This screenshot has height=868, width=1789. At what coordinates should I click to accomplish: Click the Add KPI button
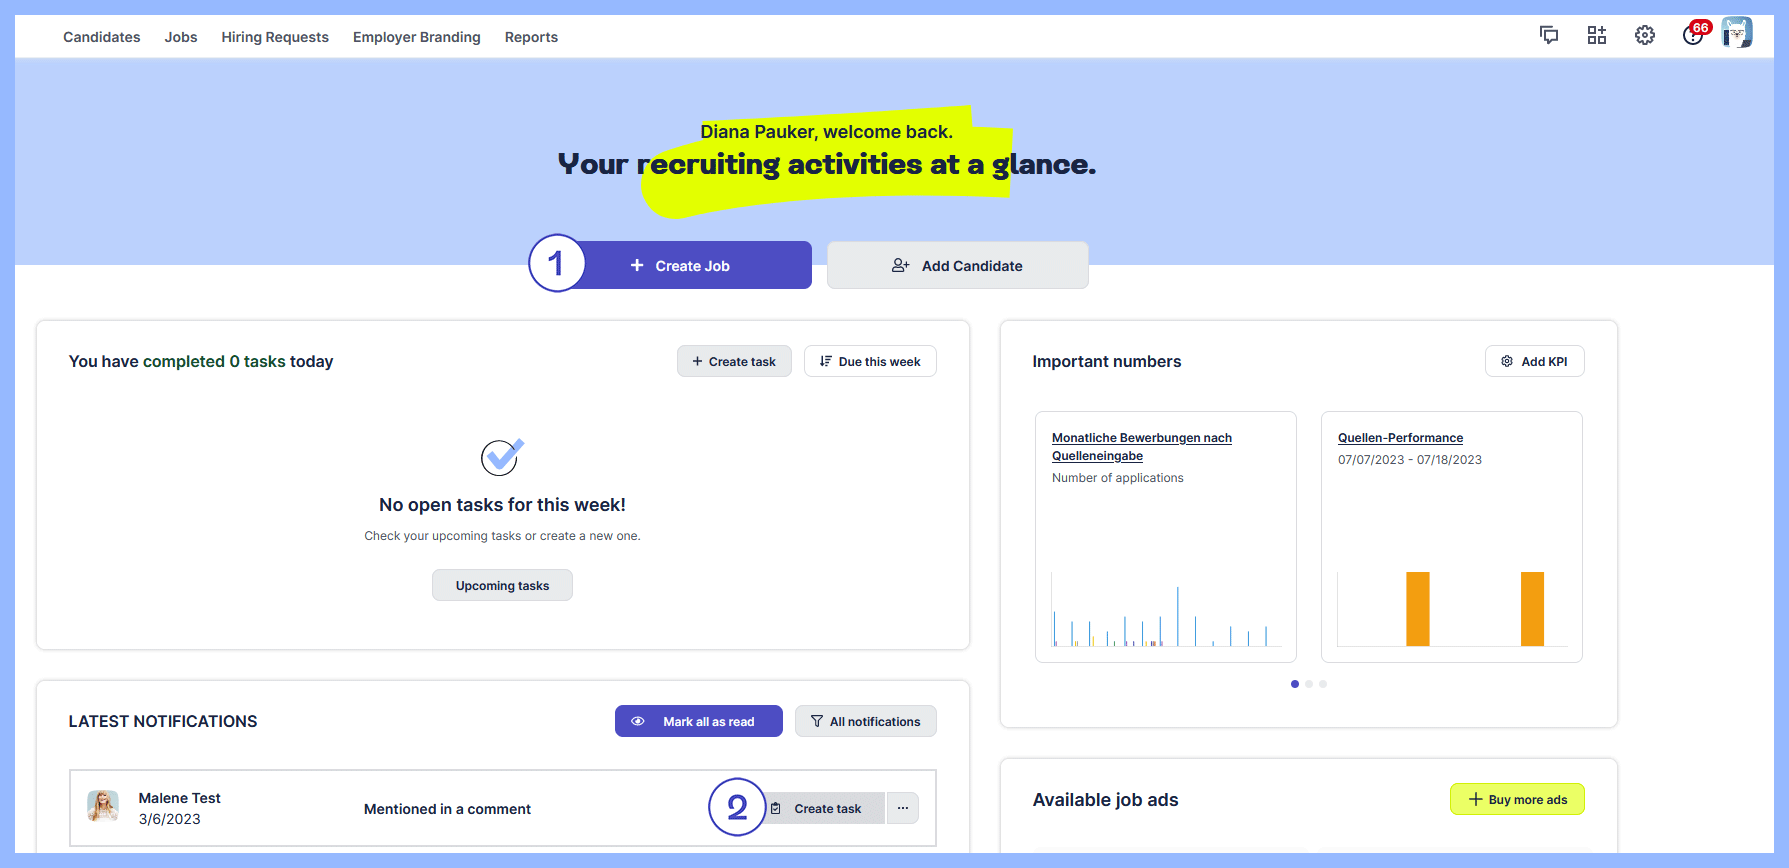[x=1534, y=361]
